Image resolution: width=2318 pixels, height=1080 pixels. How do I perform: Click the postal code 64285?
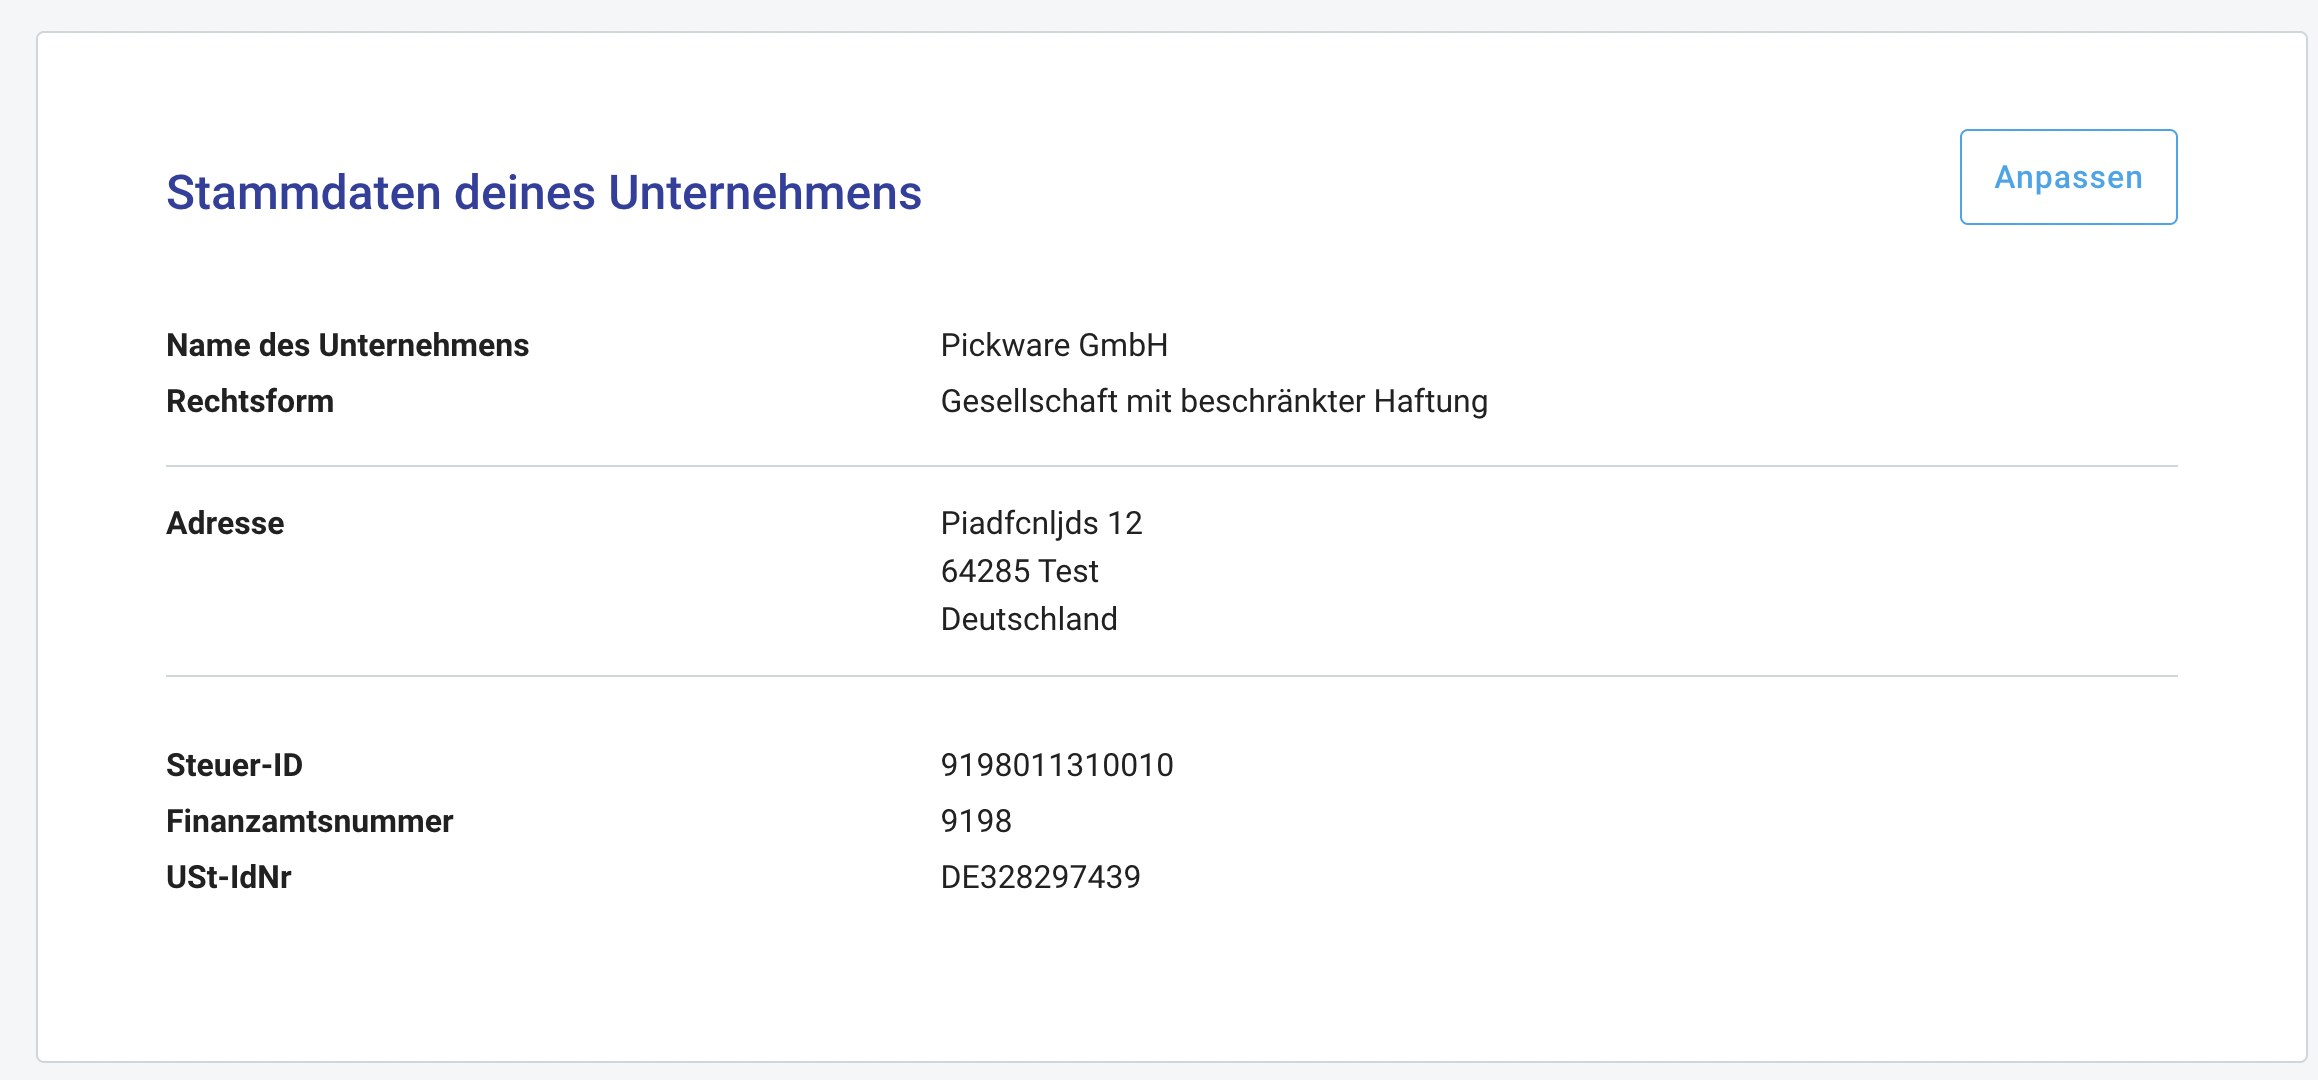(985, 571)
